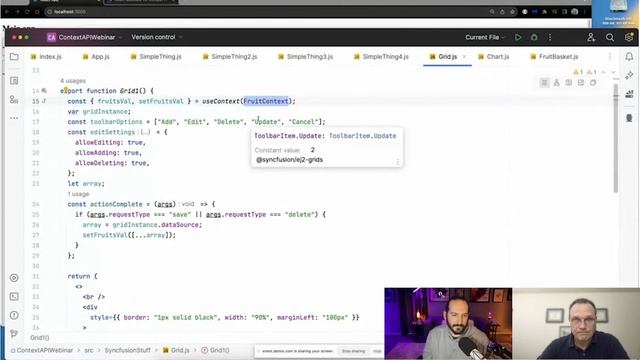Run the current file
Screen dimensions: 640x360
click(x=518, y=37)
